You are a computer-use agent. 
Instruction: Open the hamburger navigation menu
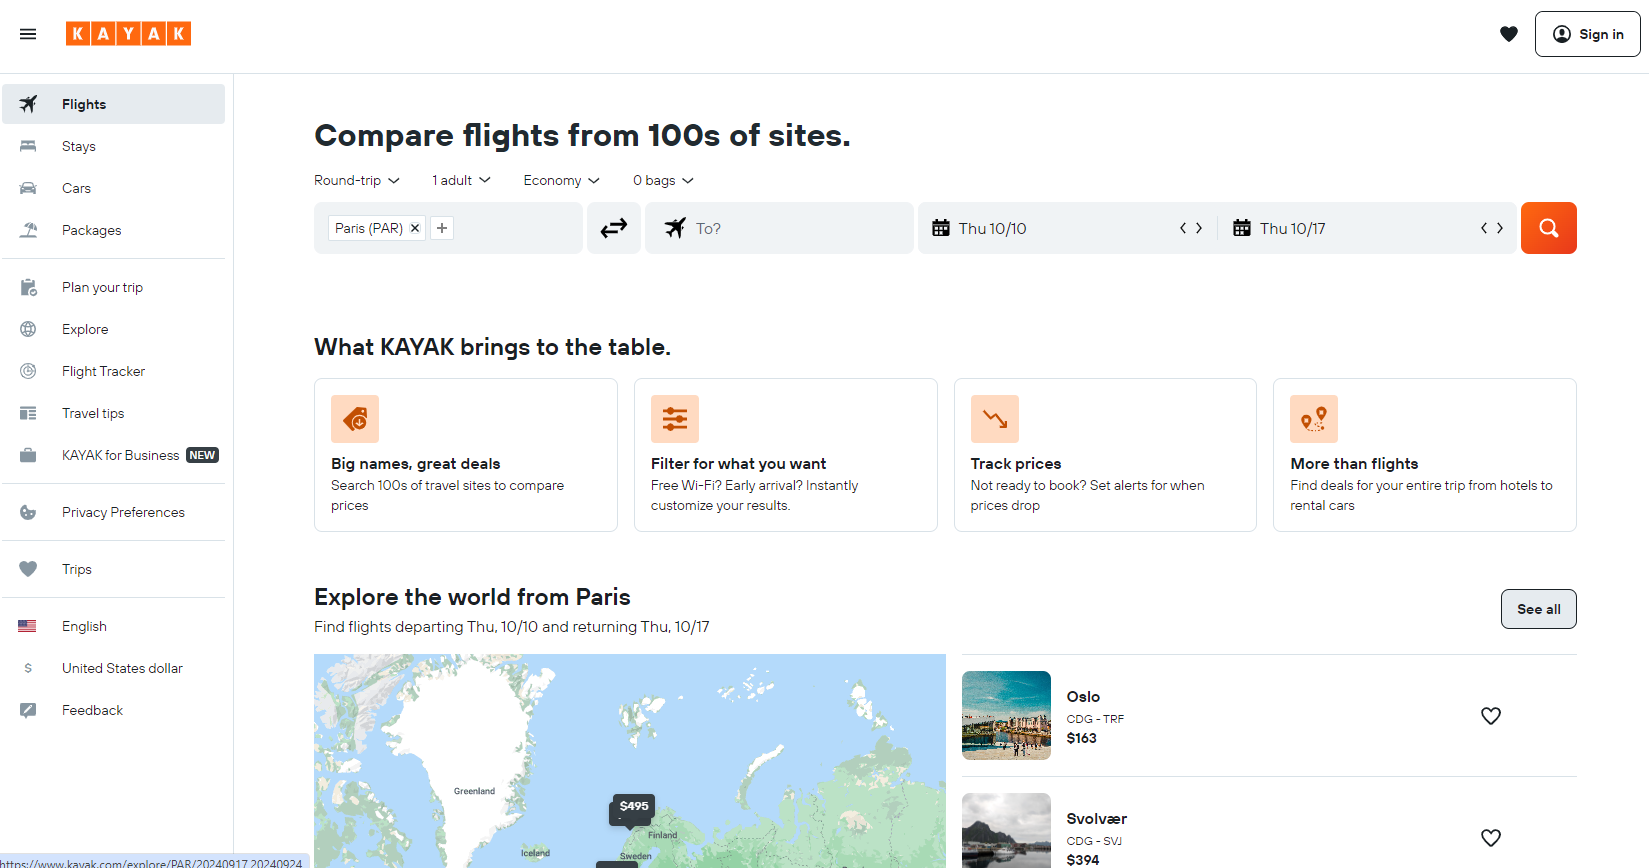tap(28, 34)
